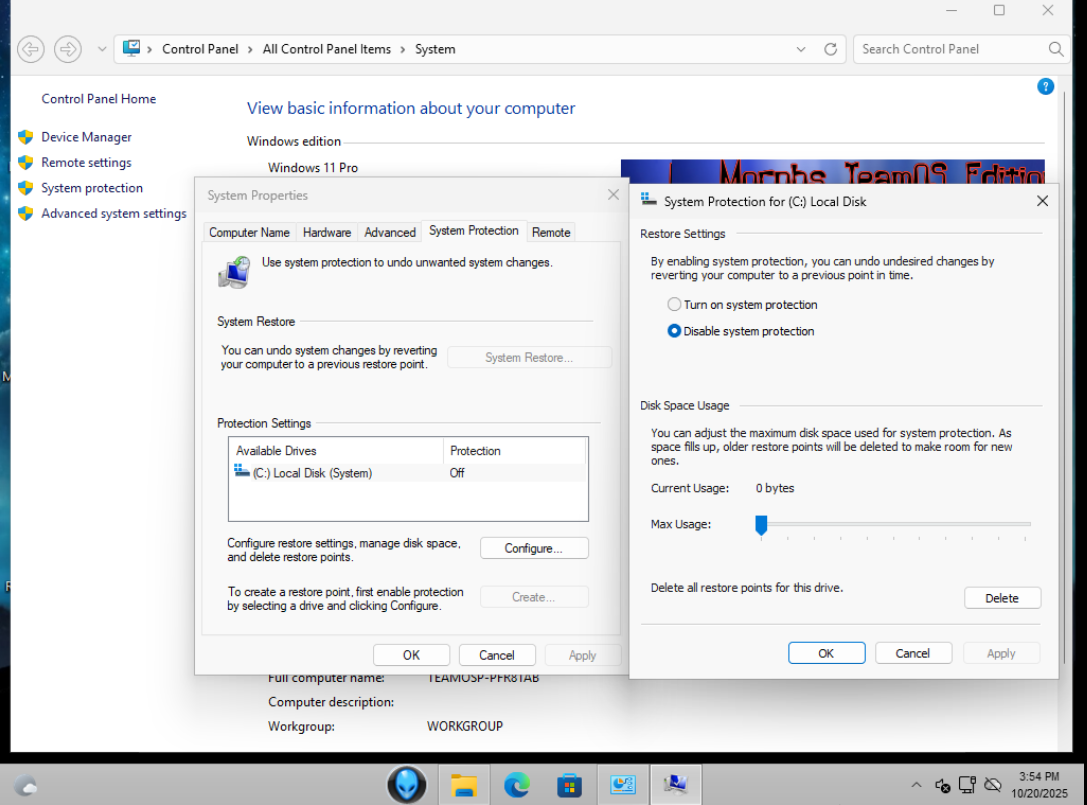Click the Configure... button
The width and height of the screenshot is (1087, 805).
[x=534, y=548]
